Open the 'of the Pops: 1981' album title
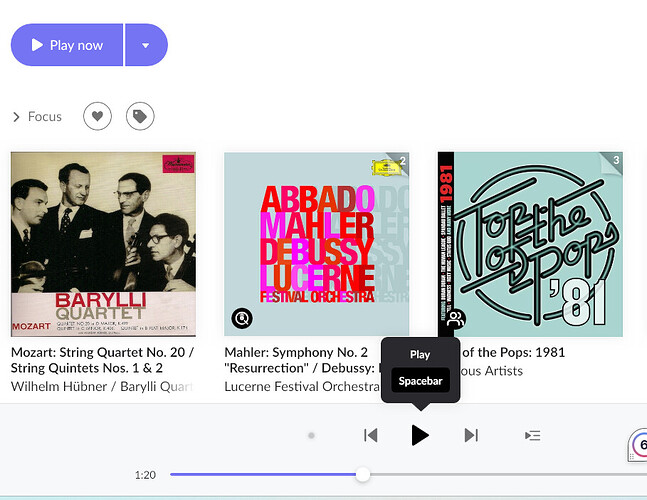The image size is (647, 500). click(x=513, y=352)
